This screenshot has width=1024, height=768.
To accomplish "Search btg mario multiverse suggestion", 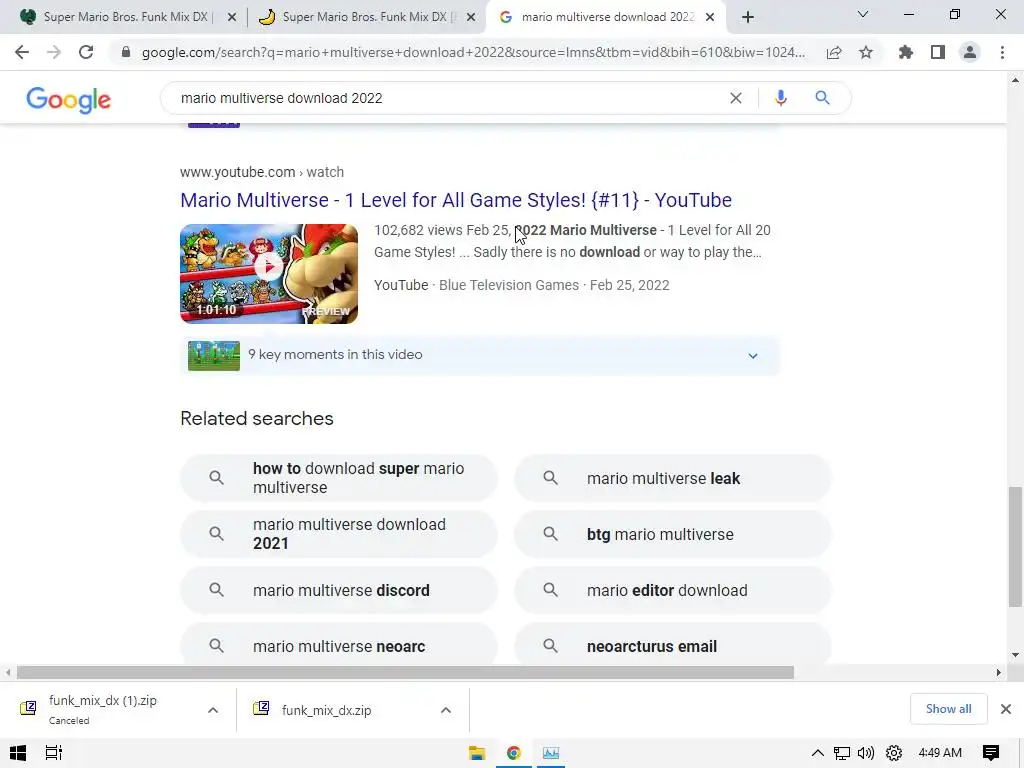I will coord(673,534).
